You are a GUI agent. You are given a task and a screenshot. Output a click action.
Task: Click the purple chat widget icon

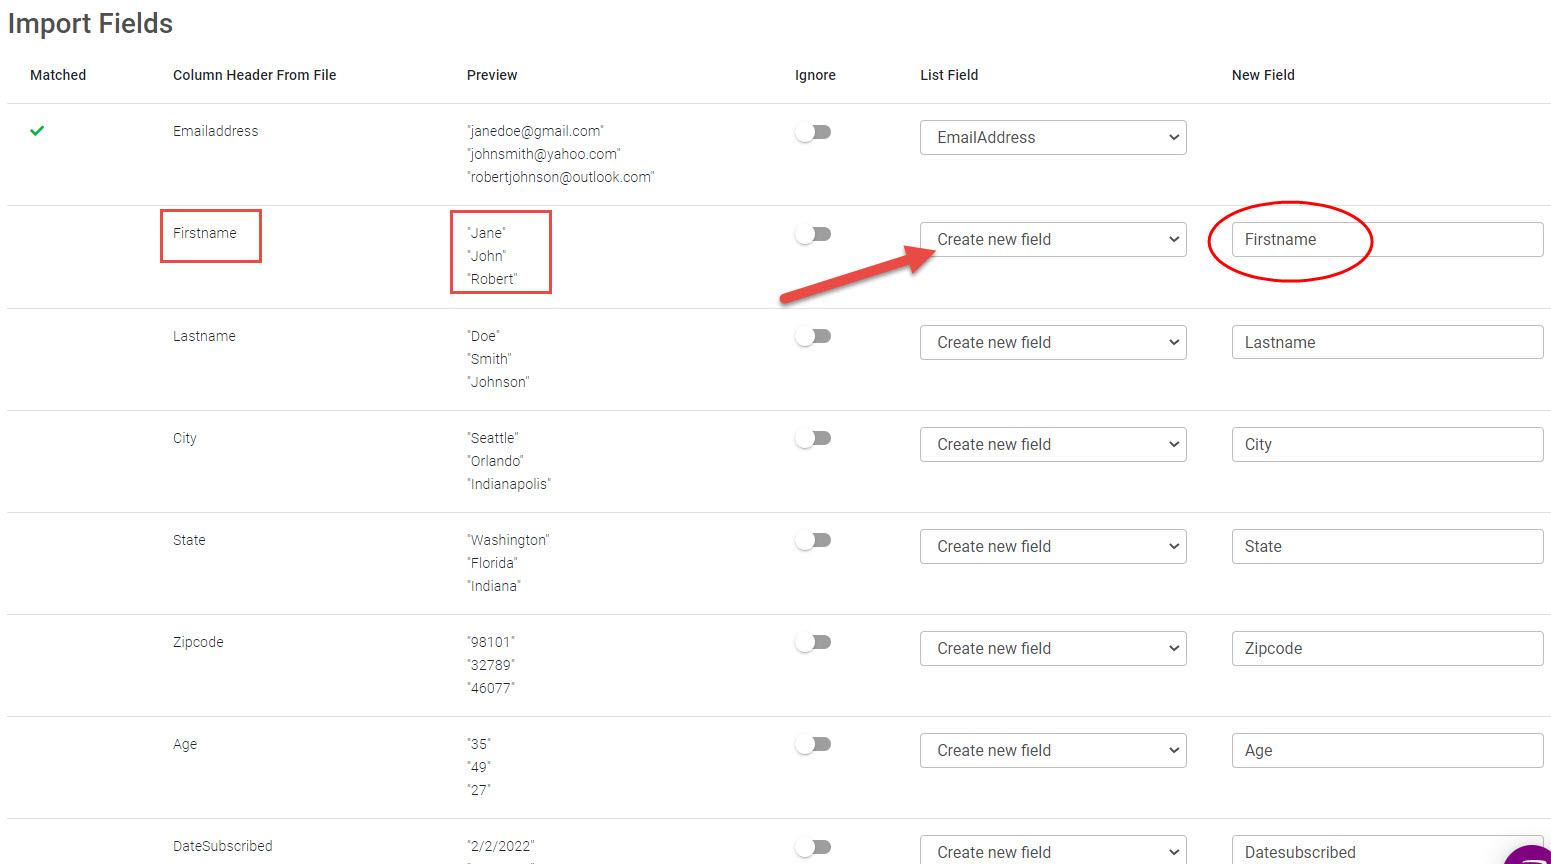(x=1532, y=855)
